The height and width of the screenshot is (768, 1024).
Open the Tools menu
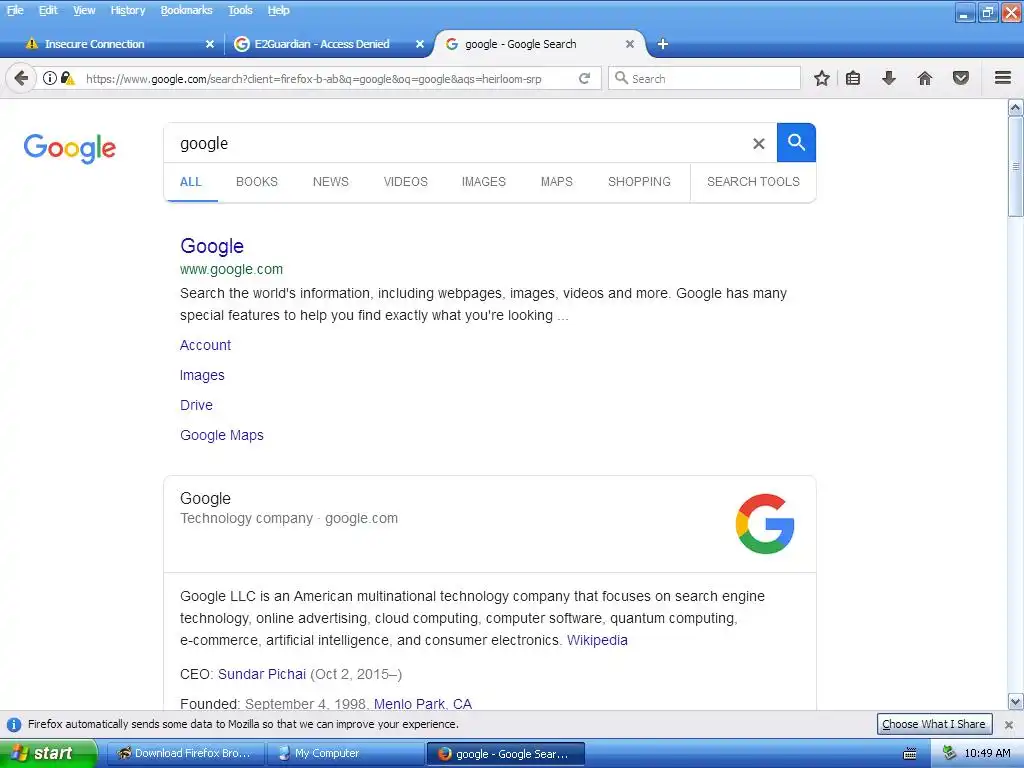pos(240,10)
